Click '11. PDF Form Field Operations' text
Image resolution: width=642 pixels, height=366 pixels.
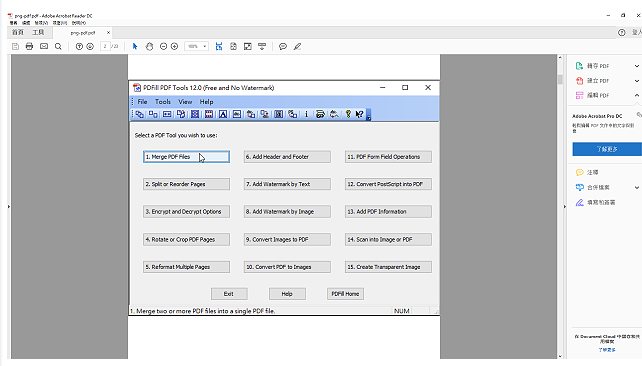coord(384,157)
